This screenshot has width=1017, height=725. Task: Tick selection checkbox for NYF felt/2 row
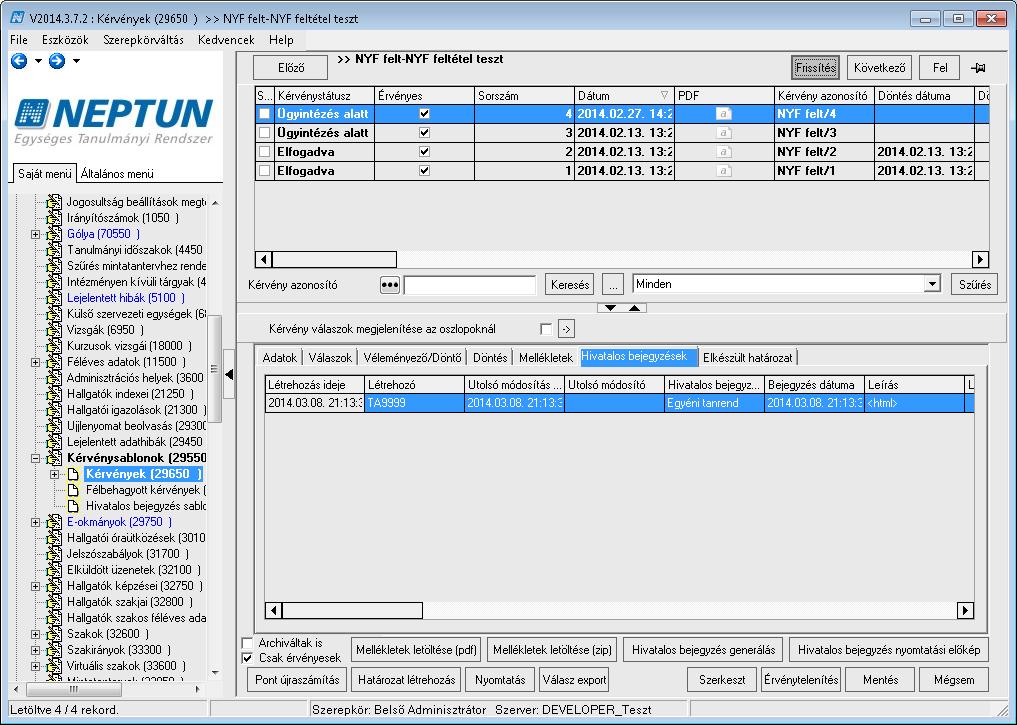pyautogui.click(x=265, y=152)
